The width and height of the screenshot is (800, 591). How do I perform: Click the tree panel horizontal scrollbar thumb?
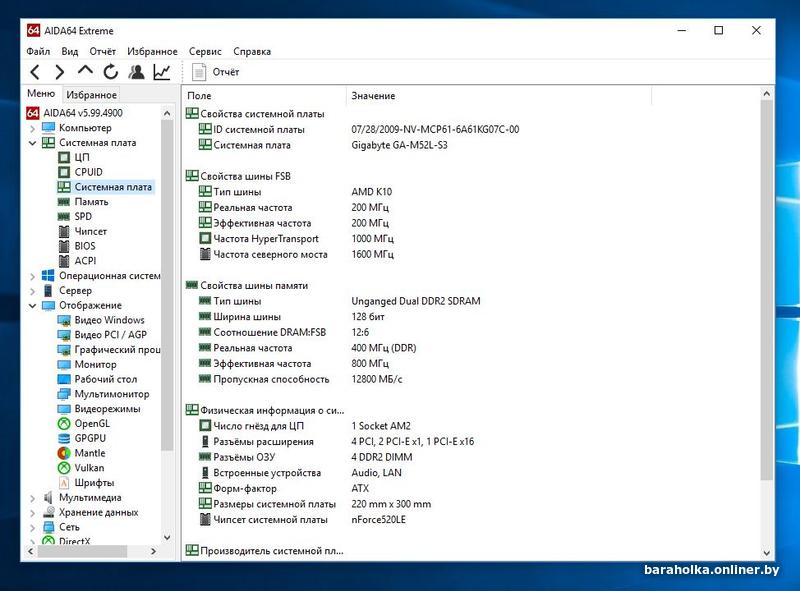coord(82,552)
